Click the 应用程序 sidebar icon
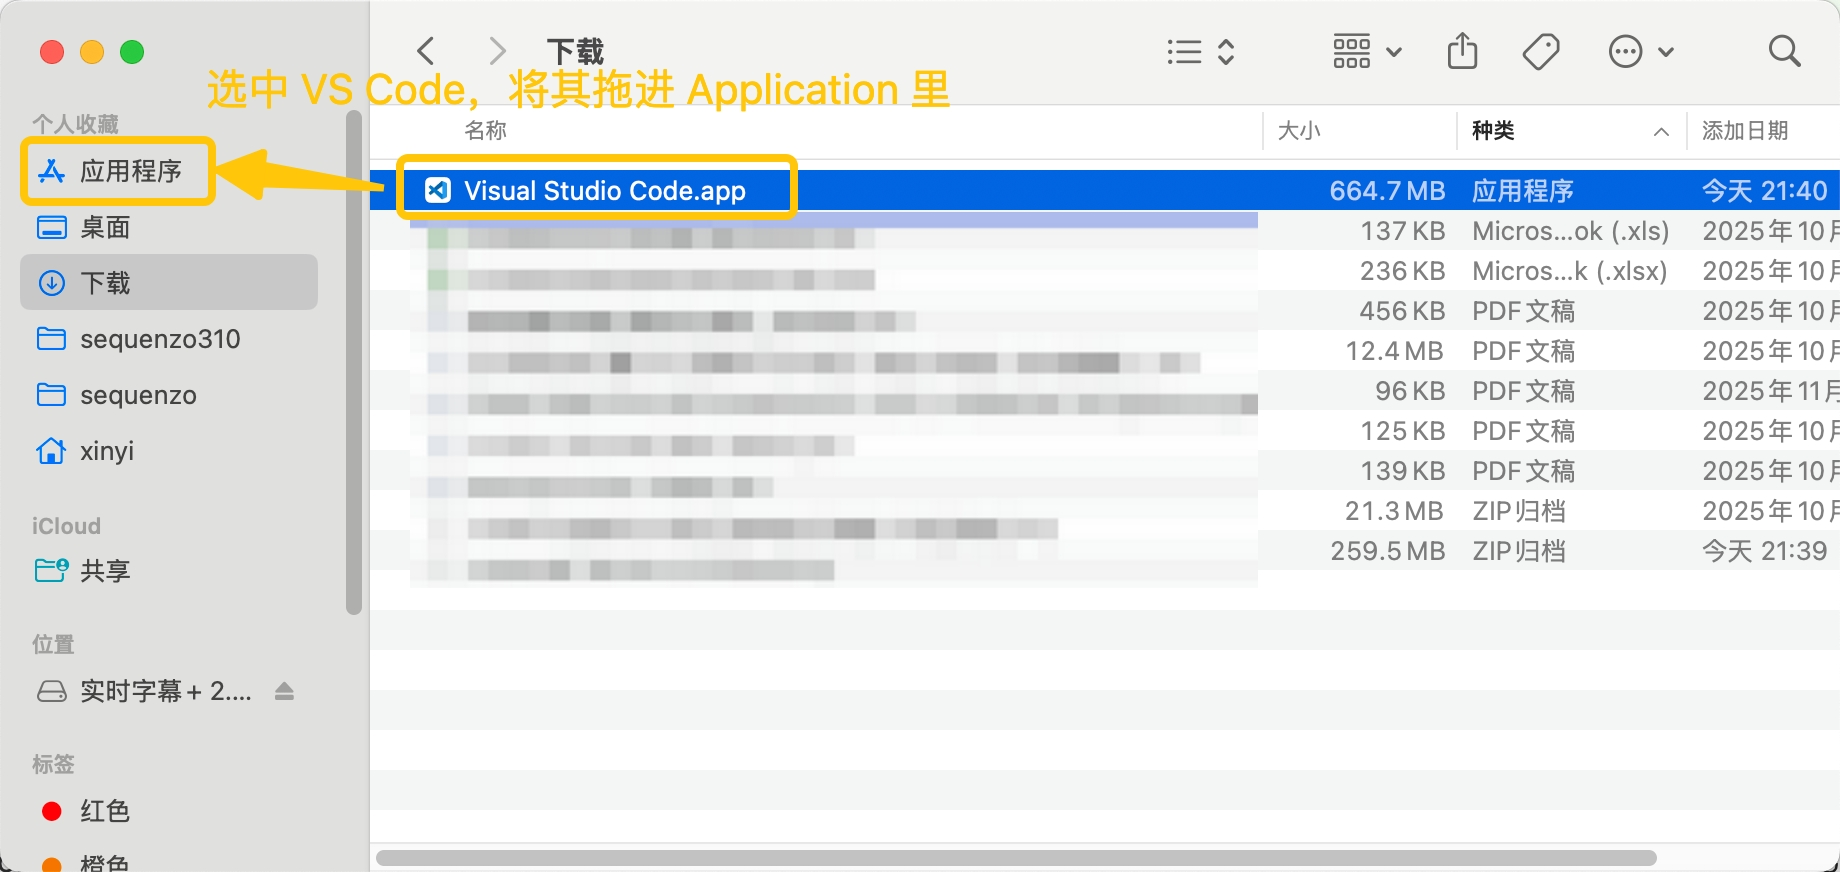Image resolution: width=1840 pixels, height=872 pixels. 51,171
